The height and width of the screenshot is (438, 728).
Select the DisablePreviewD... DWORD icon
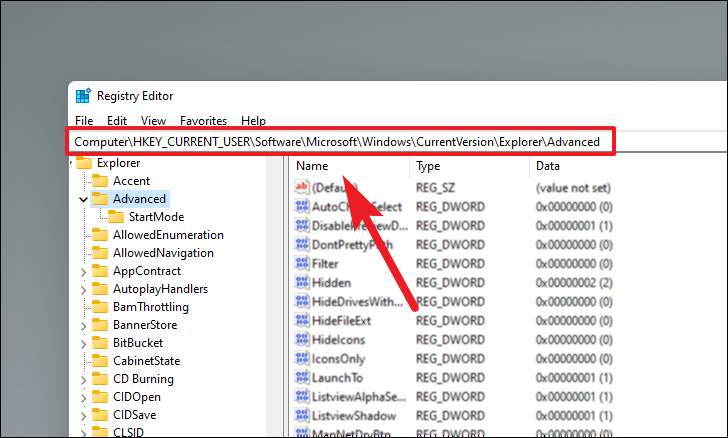(x=302, y=226)
